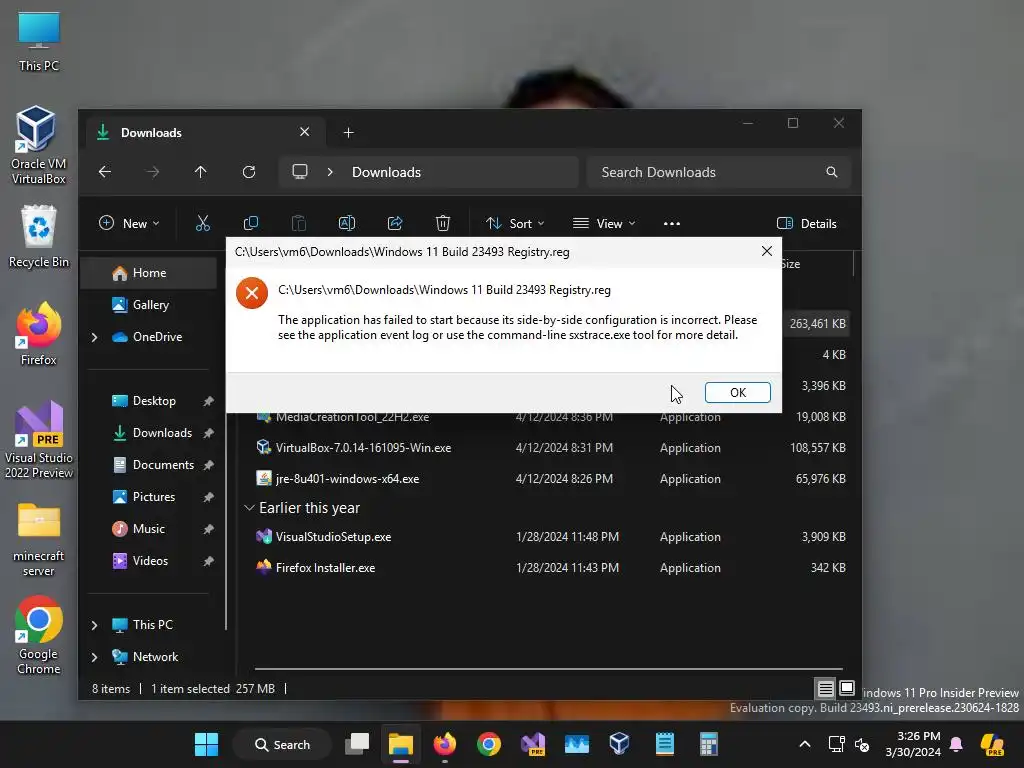1024x768 pixels.
Task: Open the New item dropdown
Action: [x=129, y=223]
